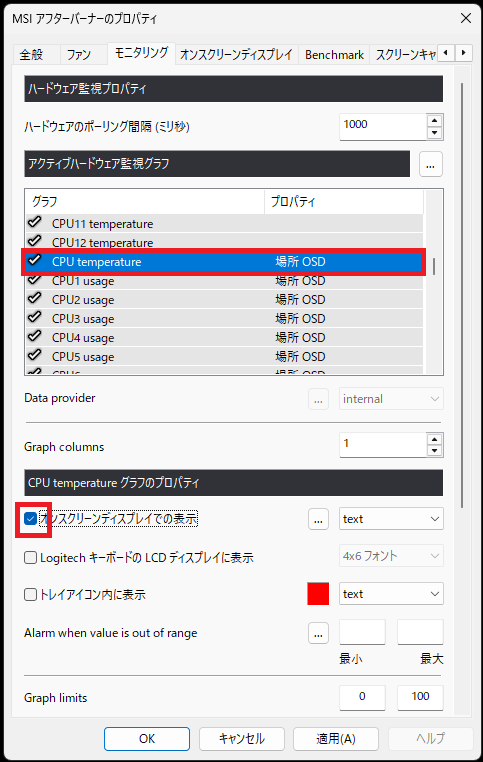Toggle checkmark for CPU4 usage graph
Viewport: 483px width, 762px height.
[x=34, y=336]
